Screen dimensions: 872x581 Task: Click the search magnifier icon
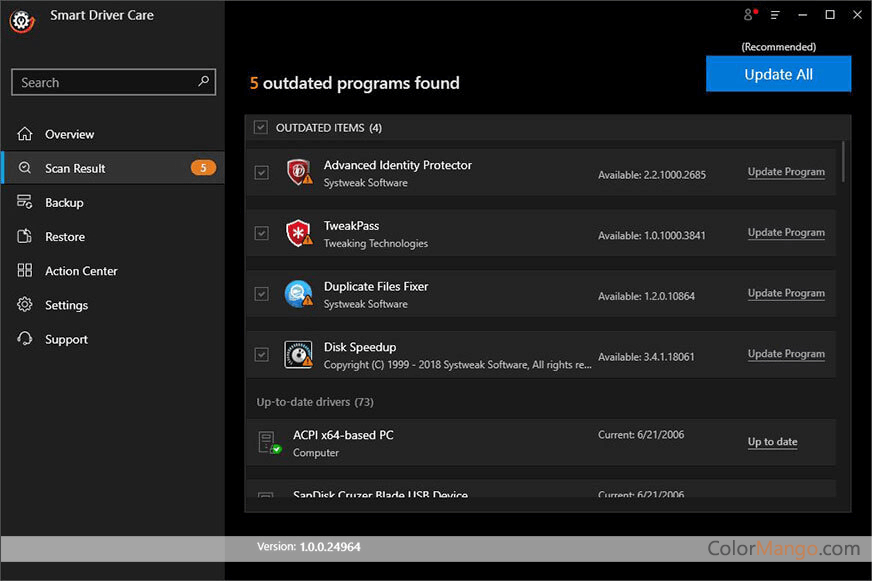point(204,81)
